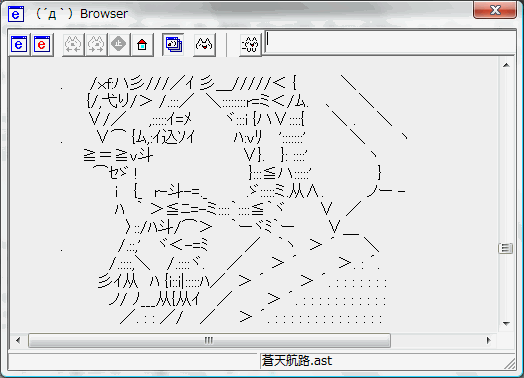This screenshot has height=378, width=524.
Task: Click the vertical scrollbar up arrow
Action: point(506,65)
